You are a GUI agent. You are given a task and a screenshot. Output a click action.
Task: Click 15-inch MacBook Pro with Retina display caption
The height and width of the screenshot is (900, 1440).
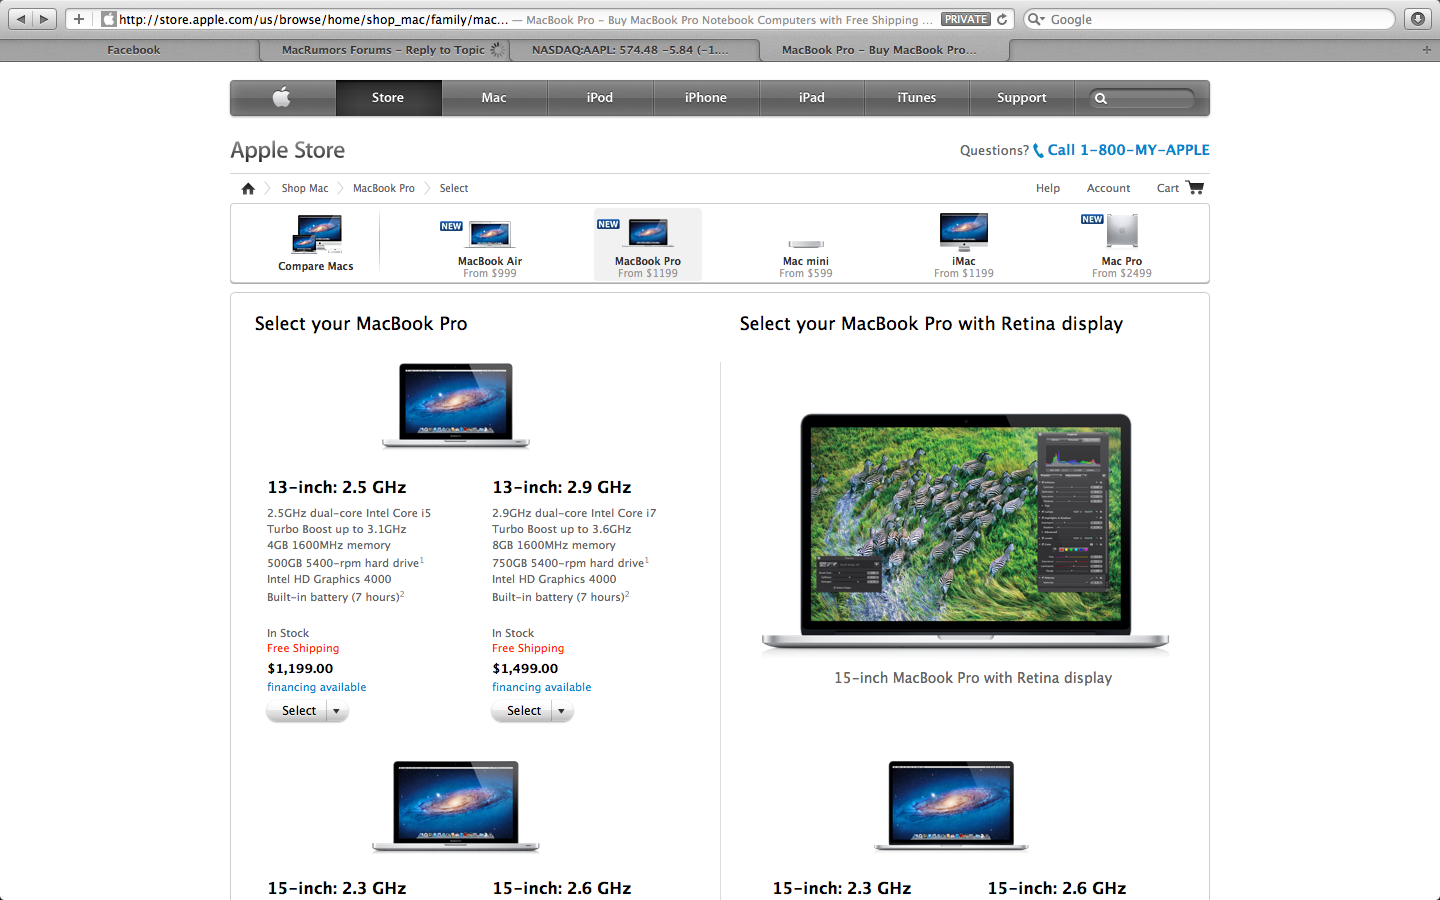click(x=973, y=678)
